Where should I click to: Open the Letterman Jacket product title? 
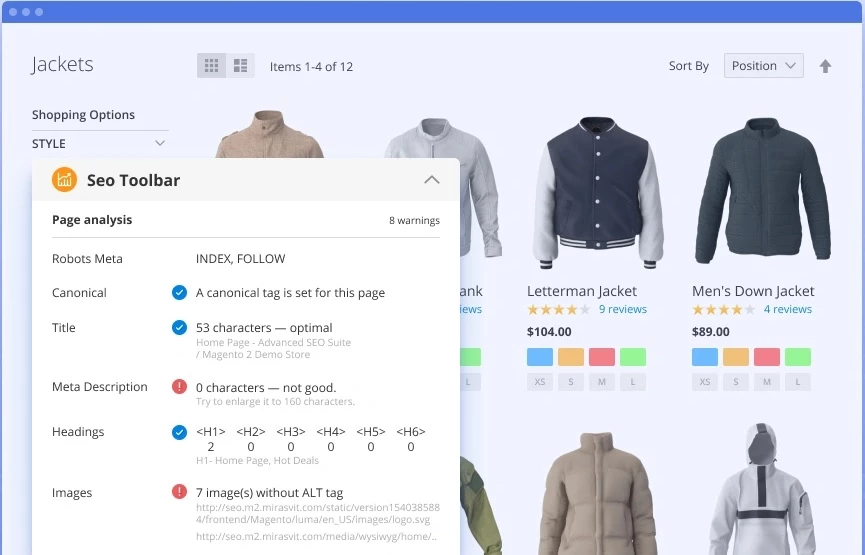pos(581,291)
